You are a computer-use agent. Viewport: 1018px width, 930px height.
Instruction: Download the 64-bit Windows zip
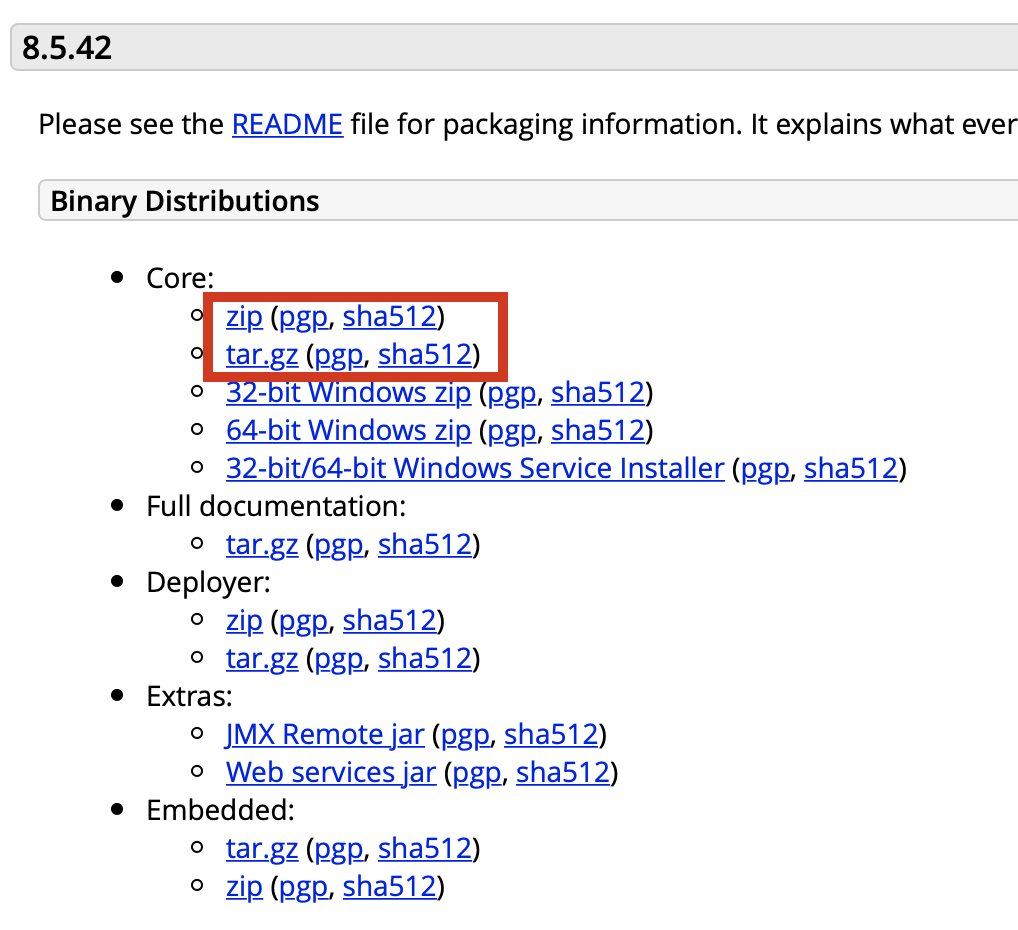pyautogui.click(x=349, y=431)
